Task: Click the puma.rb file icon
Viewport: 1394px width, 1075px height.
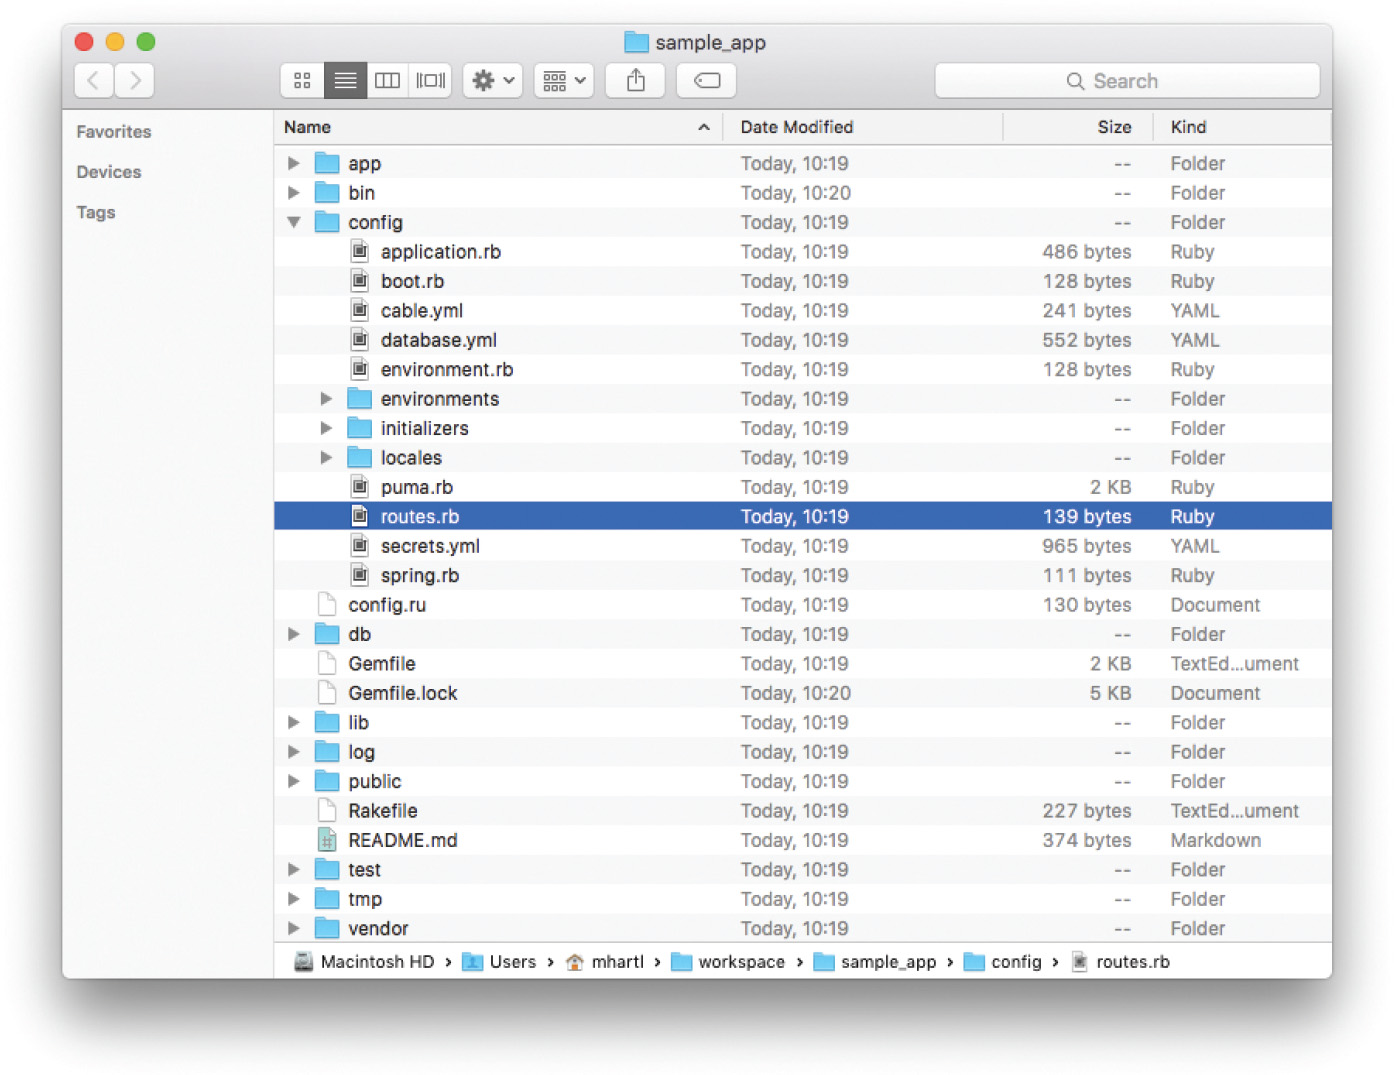Action: pos(360,487)
